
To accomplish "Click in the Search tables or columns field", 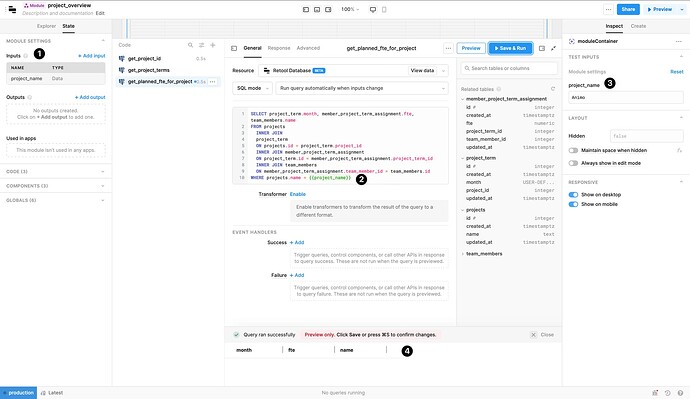I will pos(509,68).
